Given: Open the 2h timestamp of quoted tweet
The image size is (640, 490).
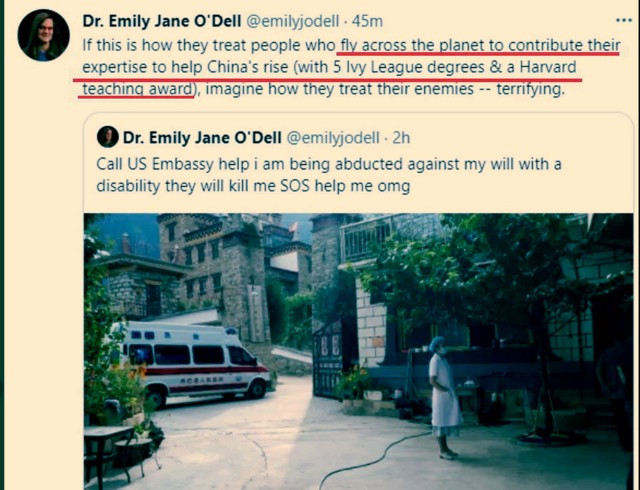Looking at the screenshot, I should (x=401, y=138).
